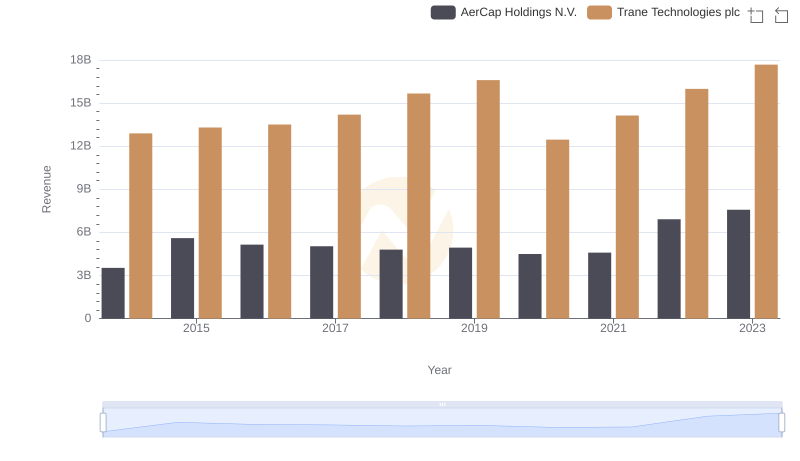Click the Revenue axis title
800x461 pixels.
(46, 189)
